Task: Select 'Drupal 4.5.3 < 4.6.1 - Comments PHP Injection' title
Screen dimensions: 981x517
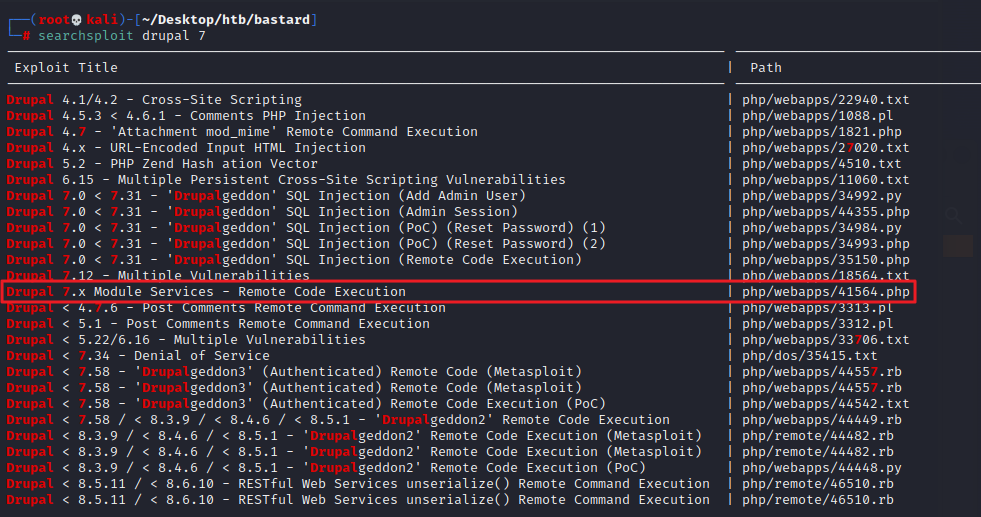Action: point(186,116)
